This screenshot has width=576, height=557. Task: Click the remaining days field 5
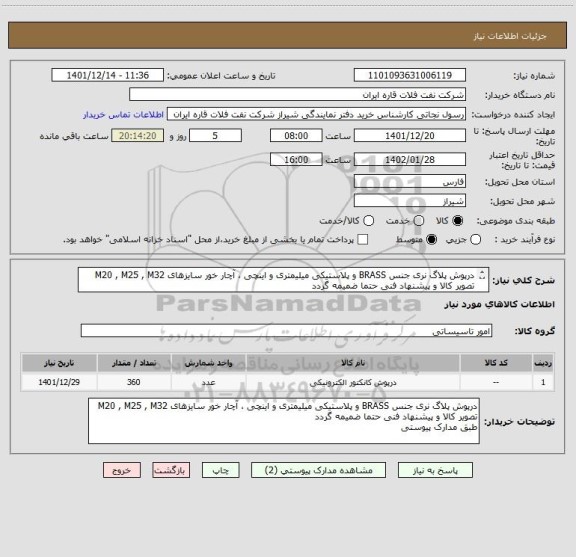pyautogui.click(x=215, y=136)
